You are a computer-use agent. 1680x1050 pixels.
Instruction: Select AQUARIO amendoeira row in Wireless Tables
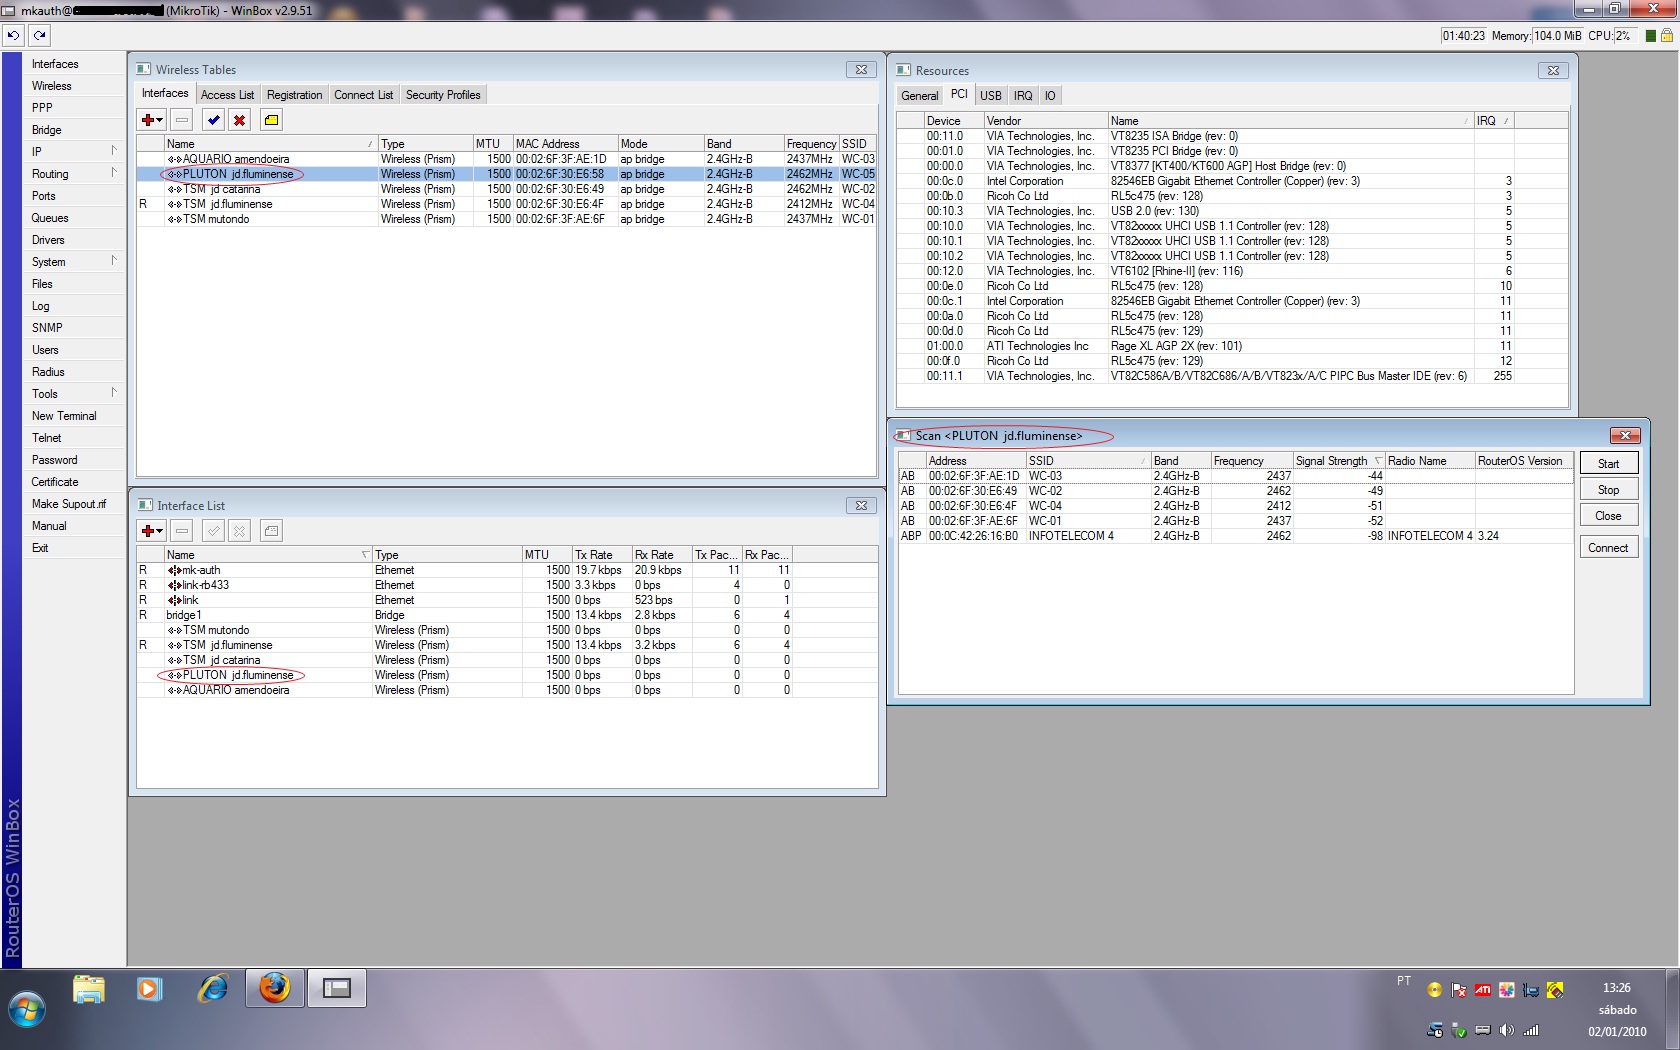(506, 159)
